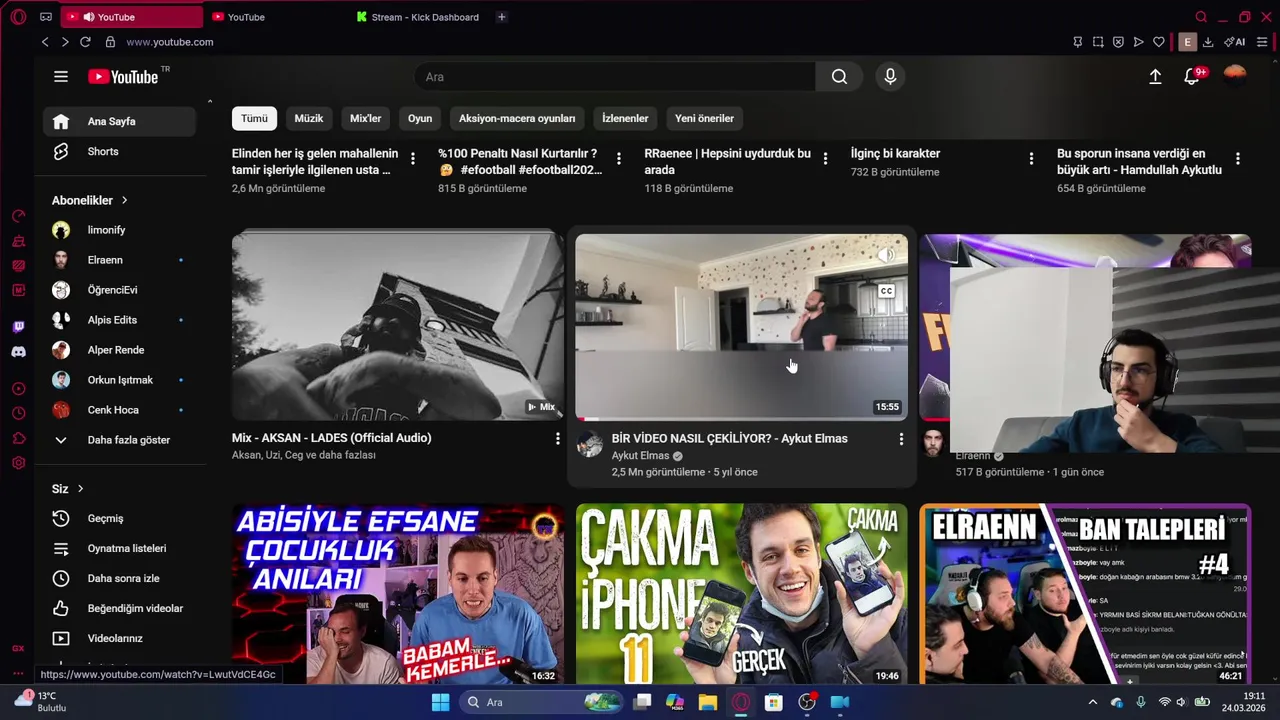Click the Opera My Flow send icon
Screen dimensions: 1280x720
[1138, 42]
